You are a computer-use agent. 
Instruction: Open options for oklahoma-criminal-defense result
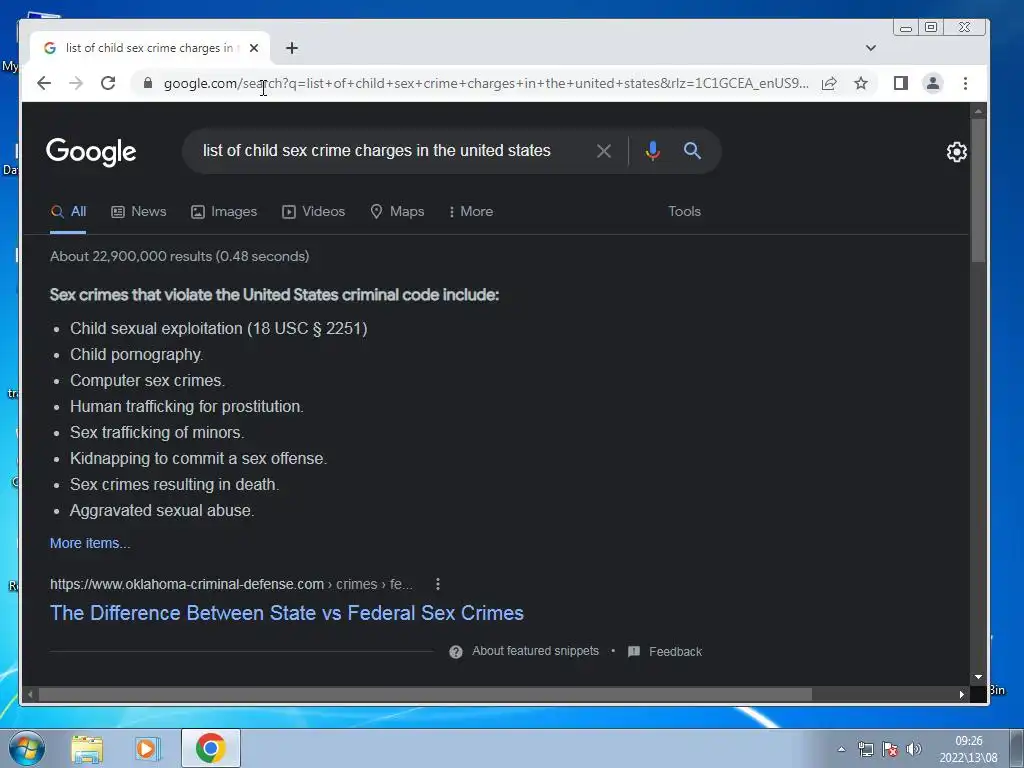pyautogui.click(x=438, y=584)
